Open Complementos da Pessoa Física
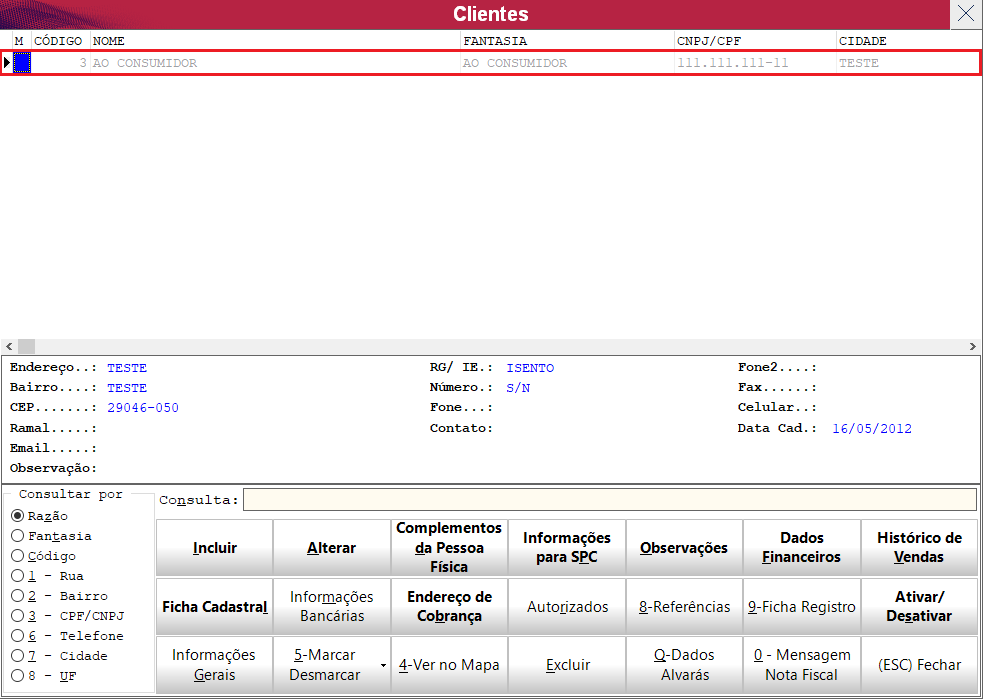The height and width of the screenshot is (699, 983). tap(449, 548)
